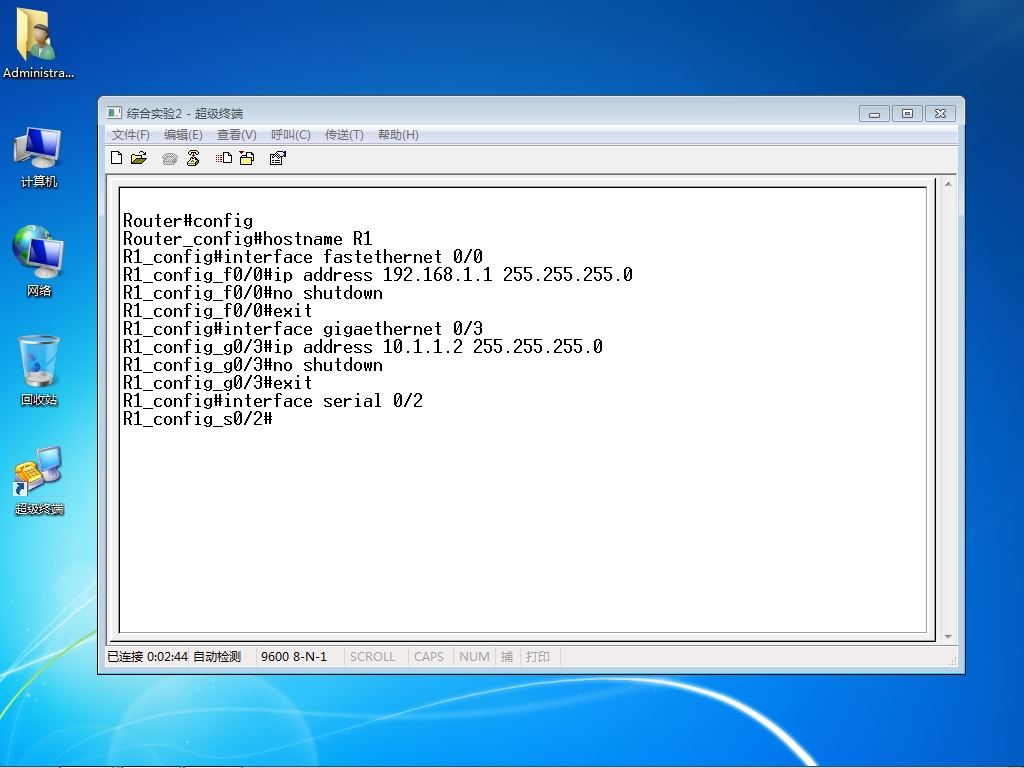
Task: Select the 计算机 desktop icon
Action: coord(38,157)
